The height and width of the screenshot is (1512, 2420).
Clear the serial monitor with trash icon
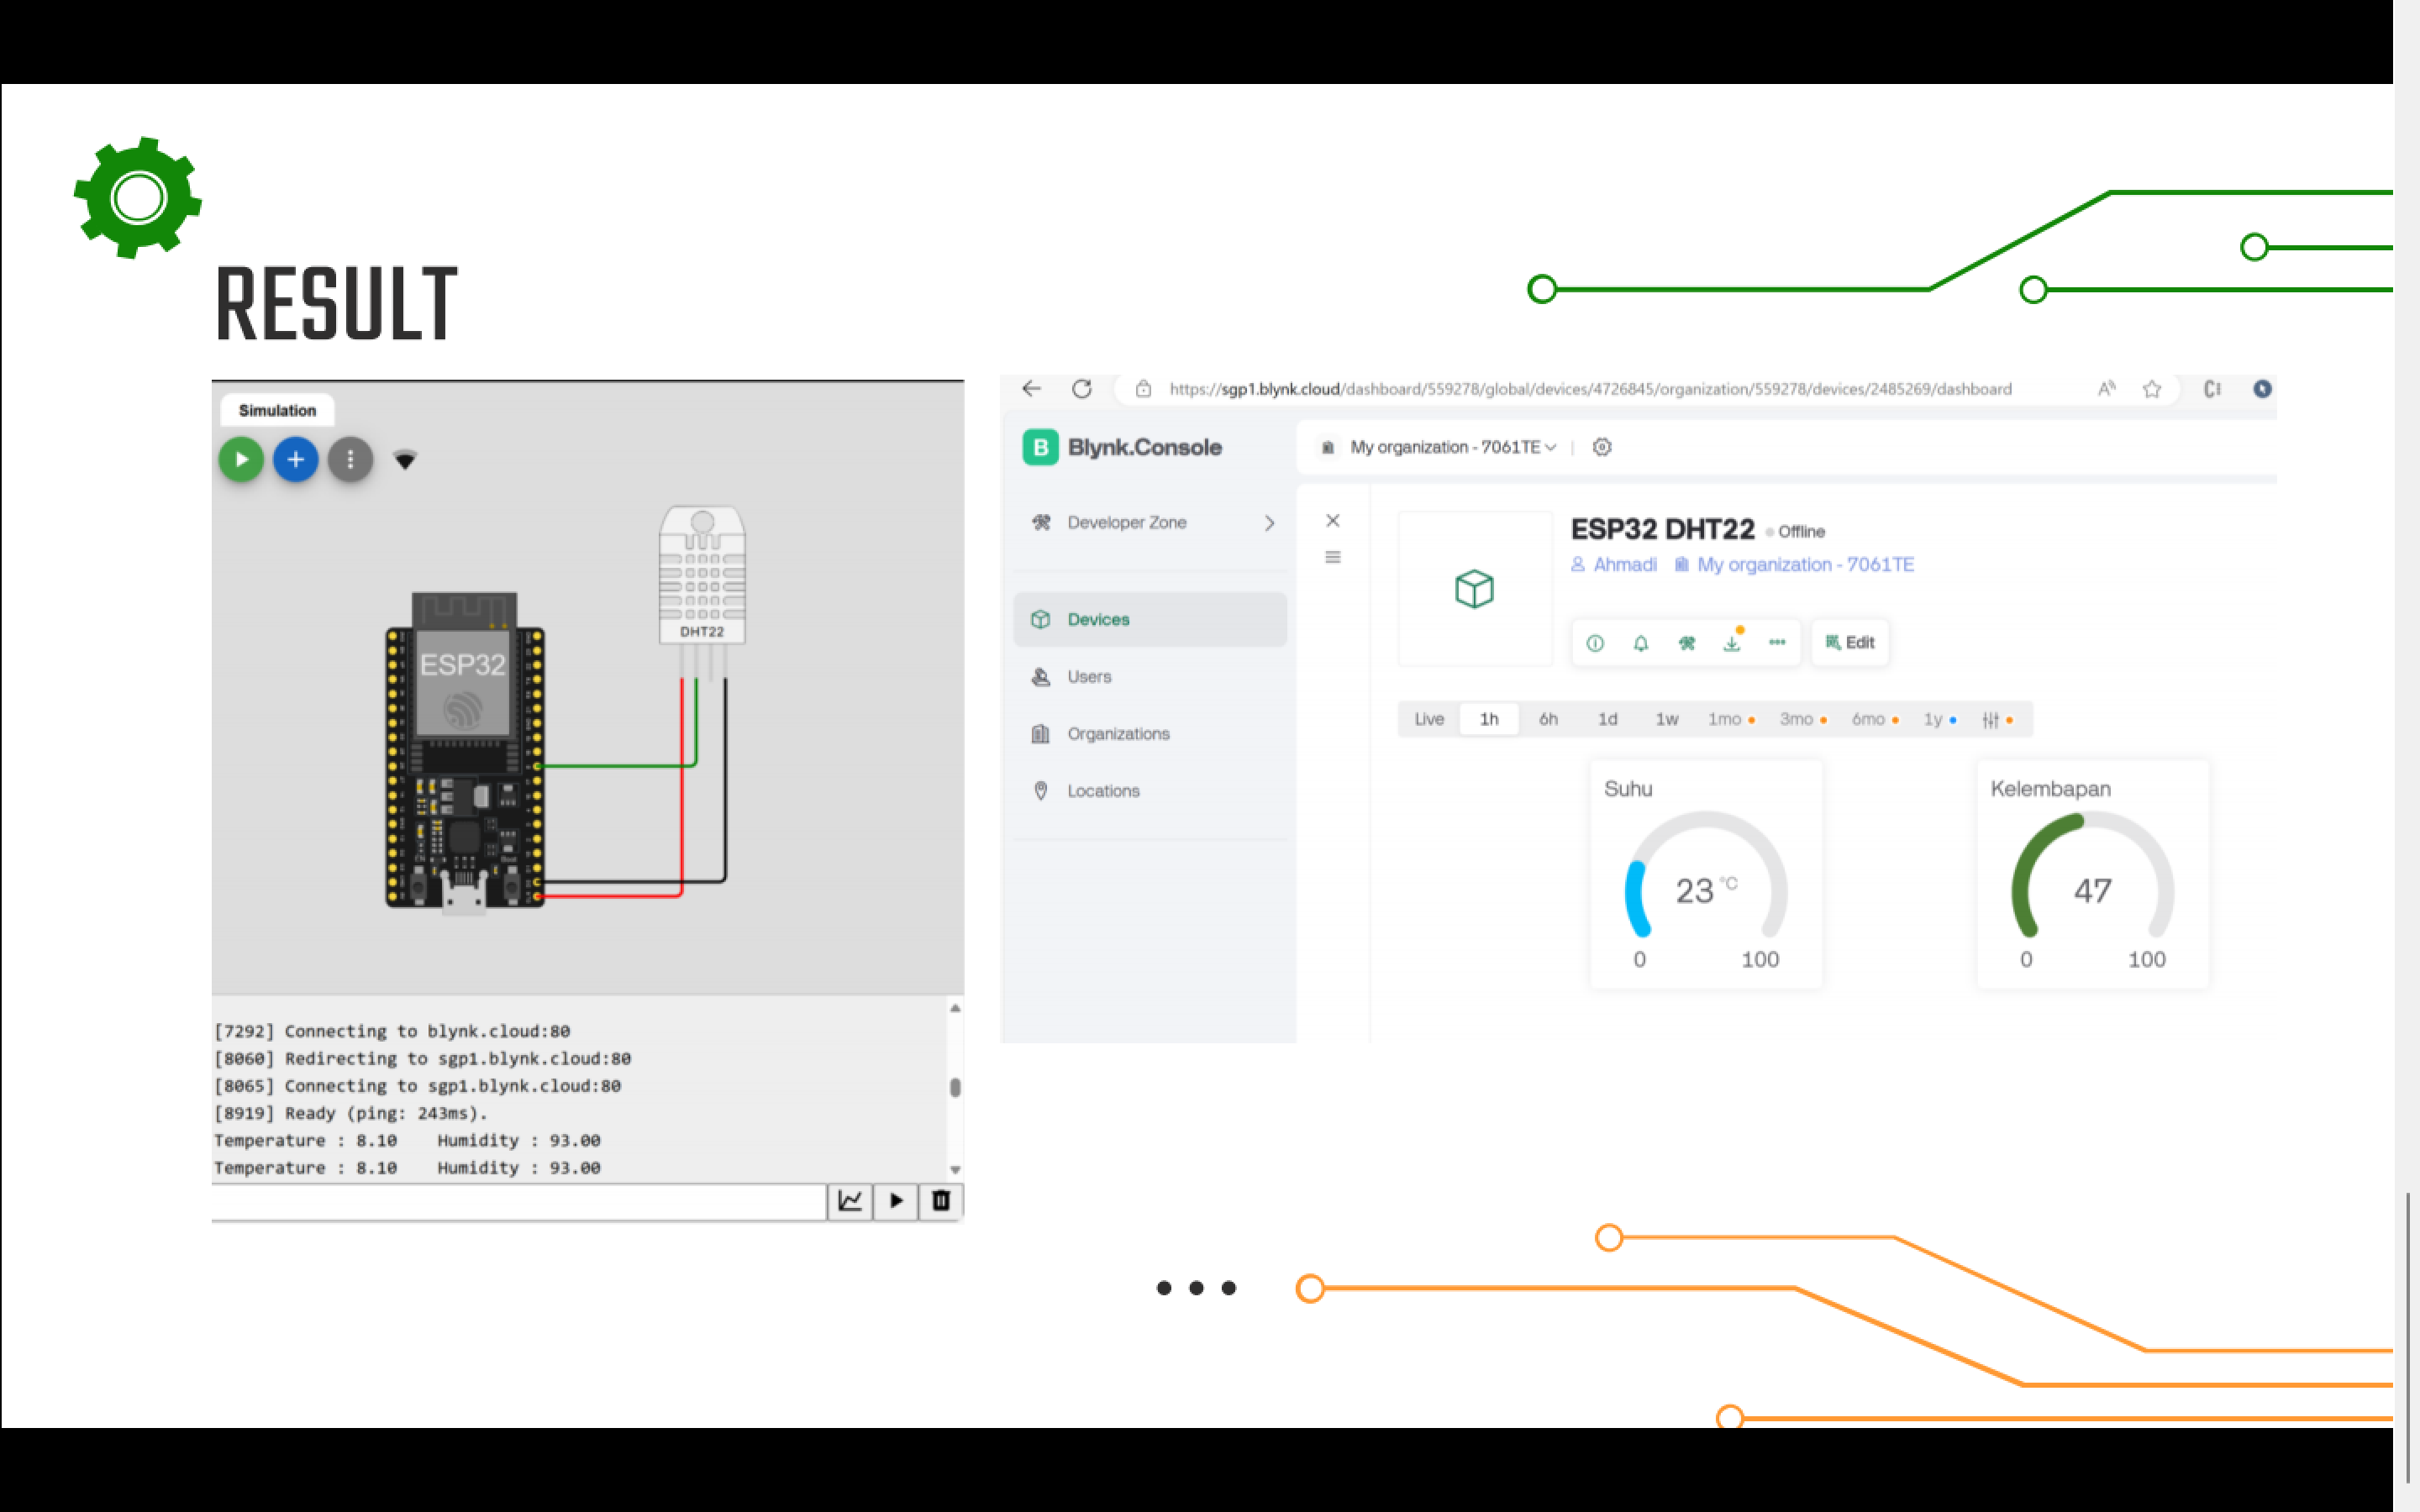tap(941, 1200)
